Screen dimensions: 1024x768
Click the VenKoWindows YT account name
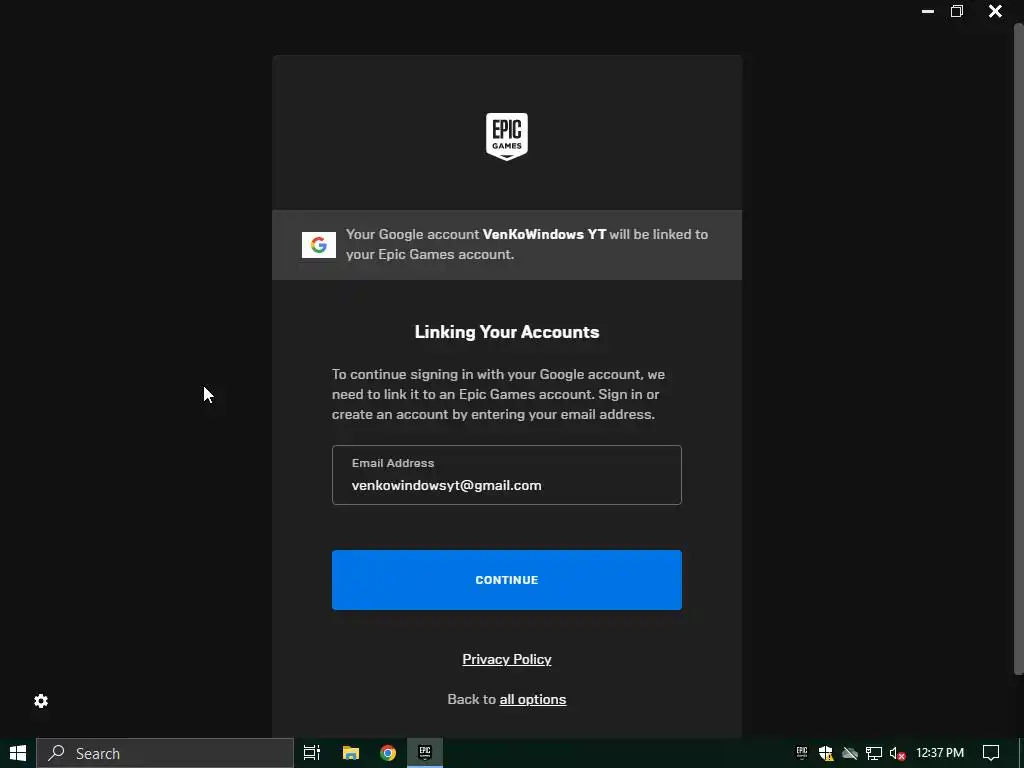544,234
